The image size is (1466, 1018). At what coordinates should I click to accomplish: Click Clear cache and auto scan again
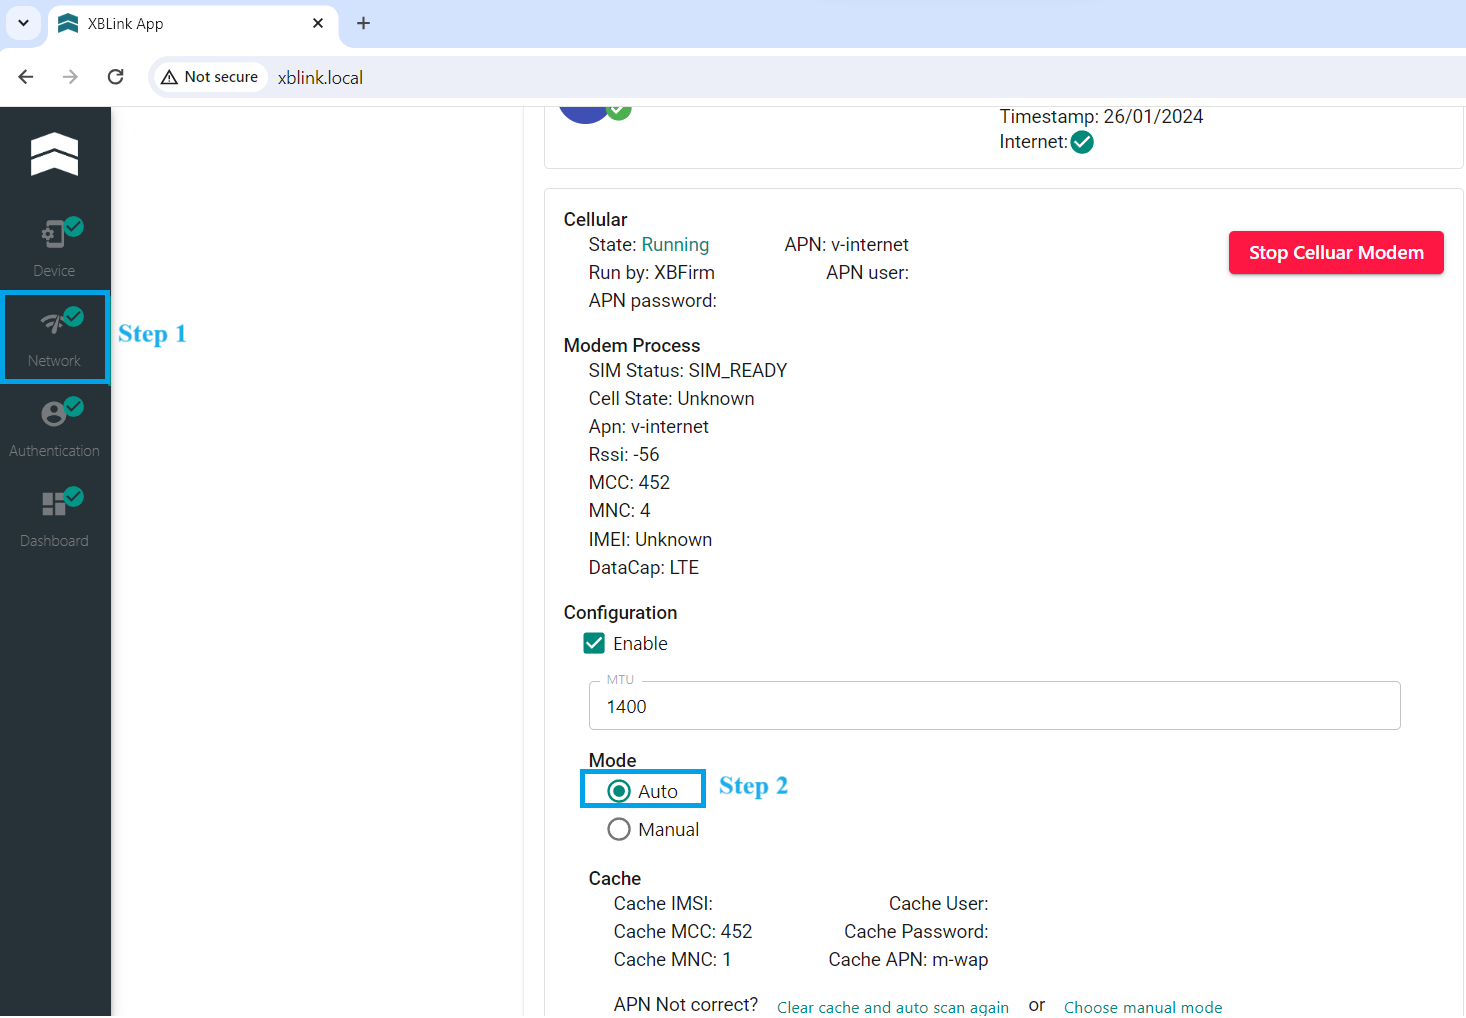tap(892, 1007)
